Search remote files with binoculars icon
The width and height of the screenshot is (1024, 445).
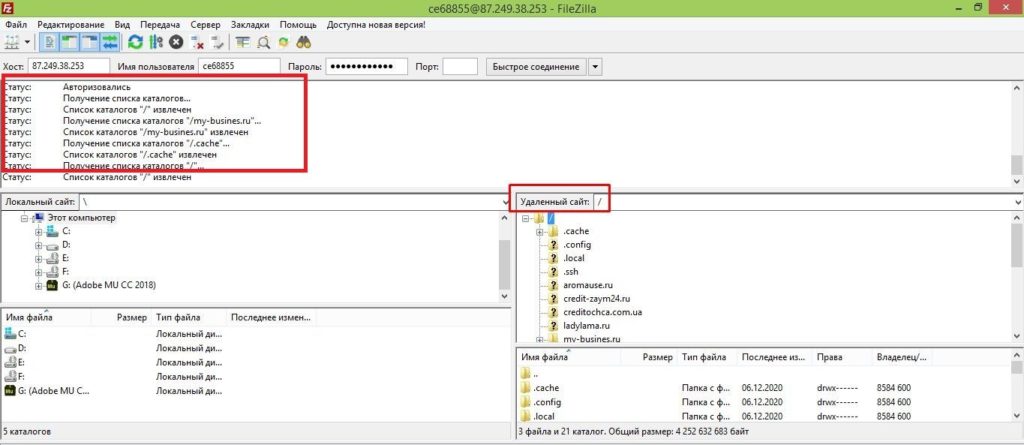(x=303, y=42)
